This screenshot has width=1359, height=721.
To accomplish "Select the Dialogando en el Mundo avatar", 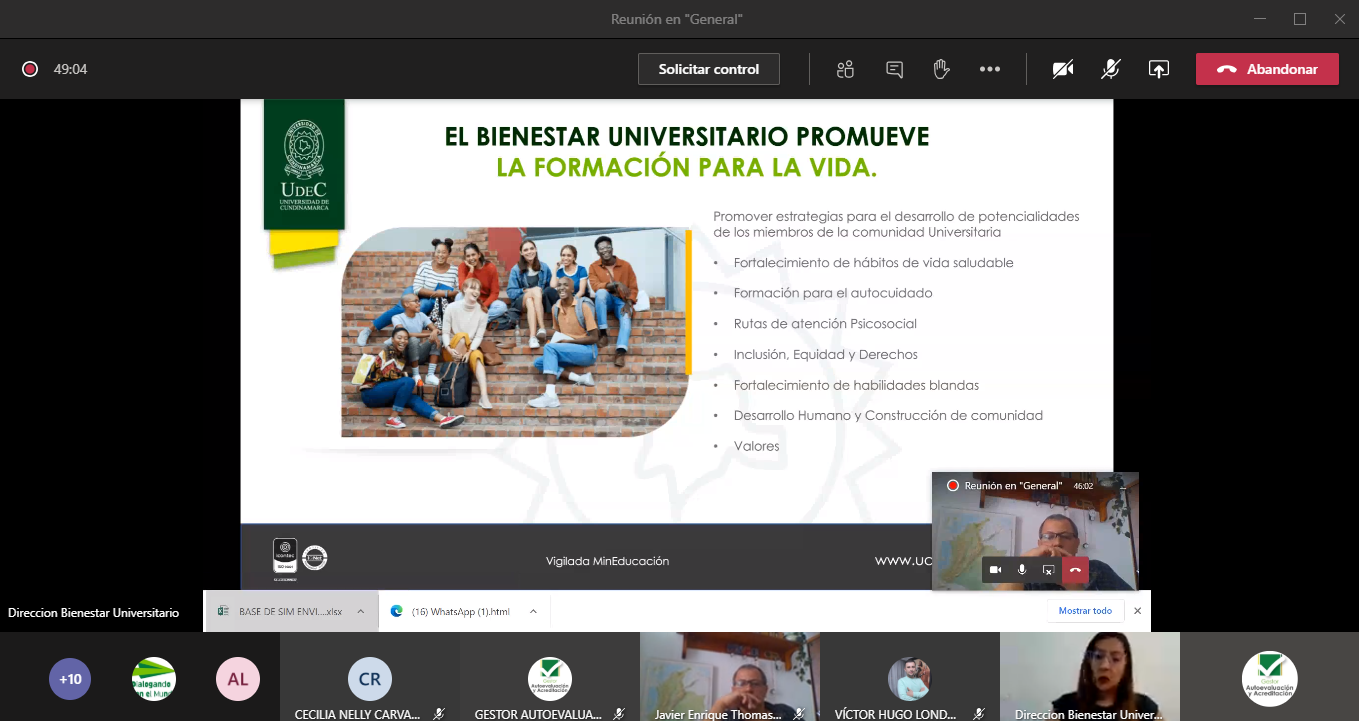I will pos(154,679).
